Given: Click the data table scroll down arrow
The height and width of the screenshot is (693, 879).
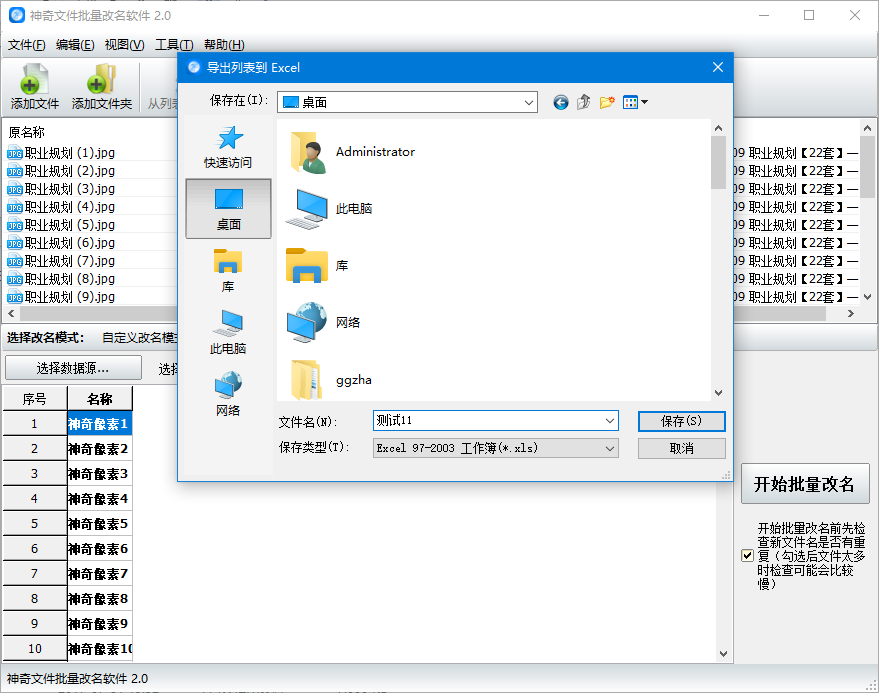Looking at the screenshot, I should (x=723, y=654).
